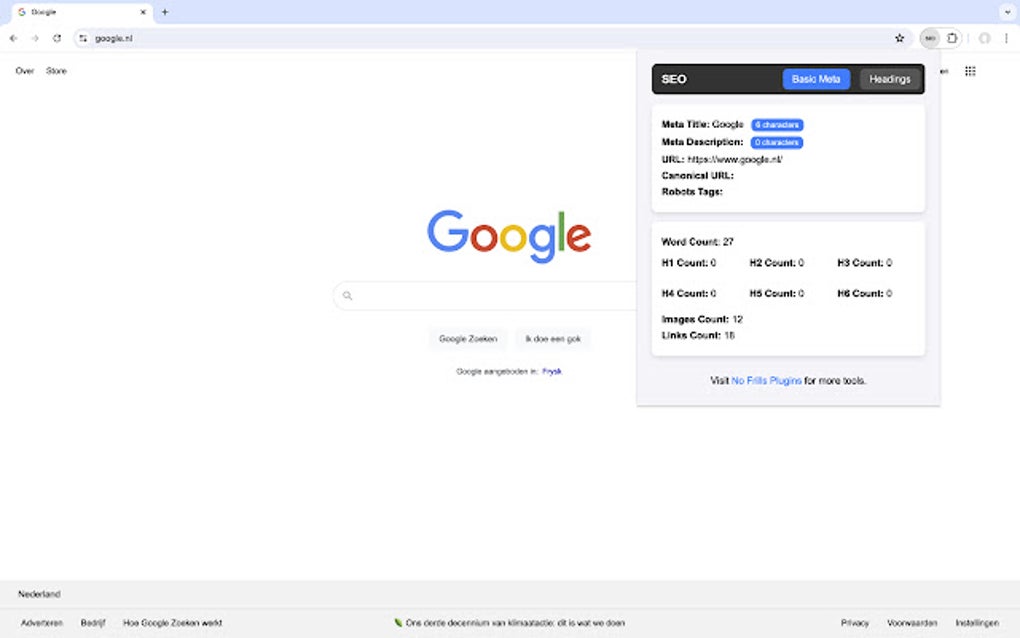Screen dimensions: 1020x638
Task: Open a new browser tab with plus button
Action: [165, 12]
